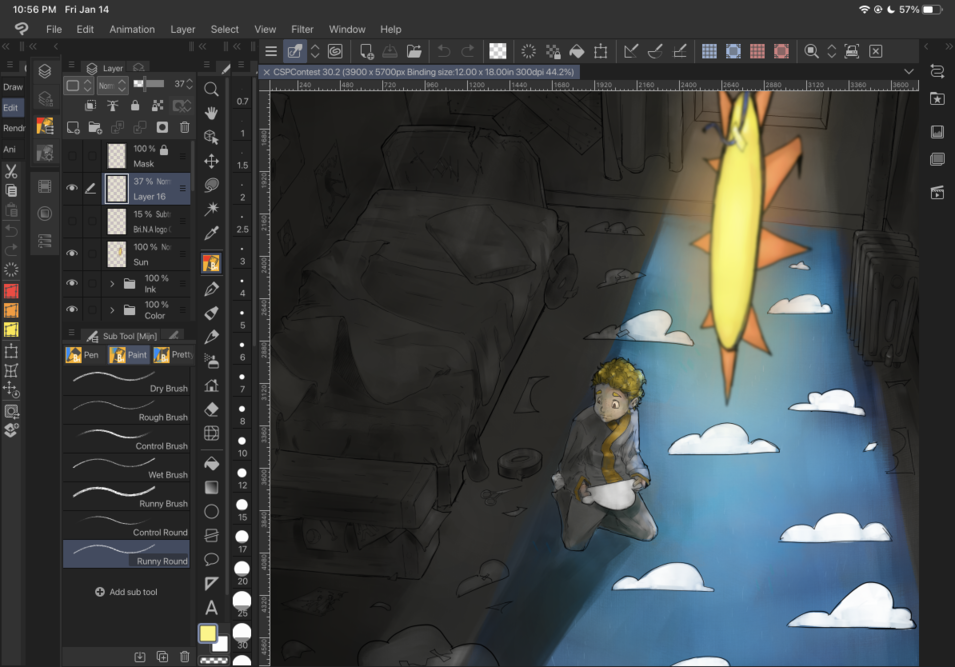
Task: Open the layer blending mode dropdown
Action: tap(110, 85)
